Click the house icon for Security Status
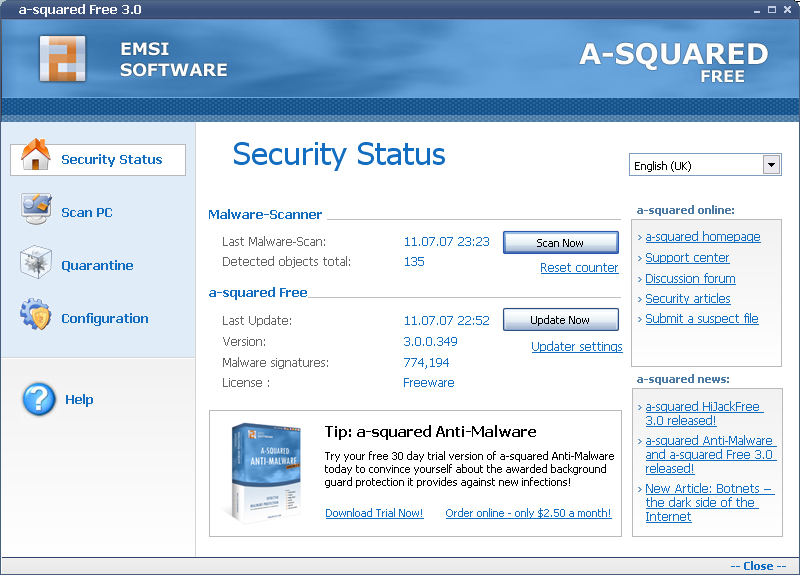 point(36,158)
